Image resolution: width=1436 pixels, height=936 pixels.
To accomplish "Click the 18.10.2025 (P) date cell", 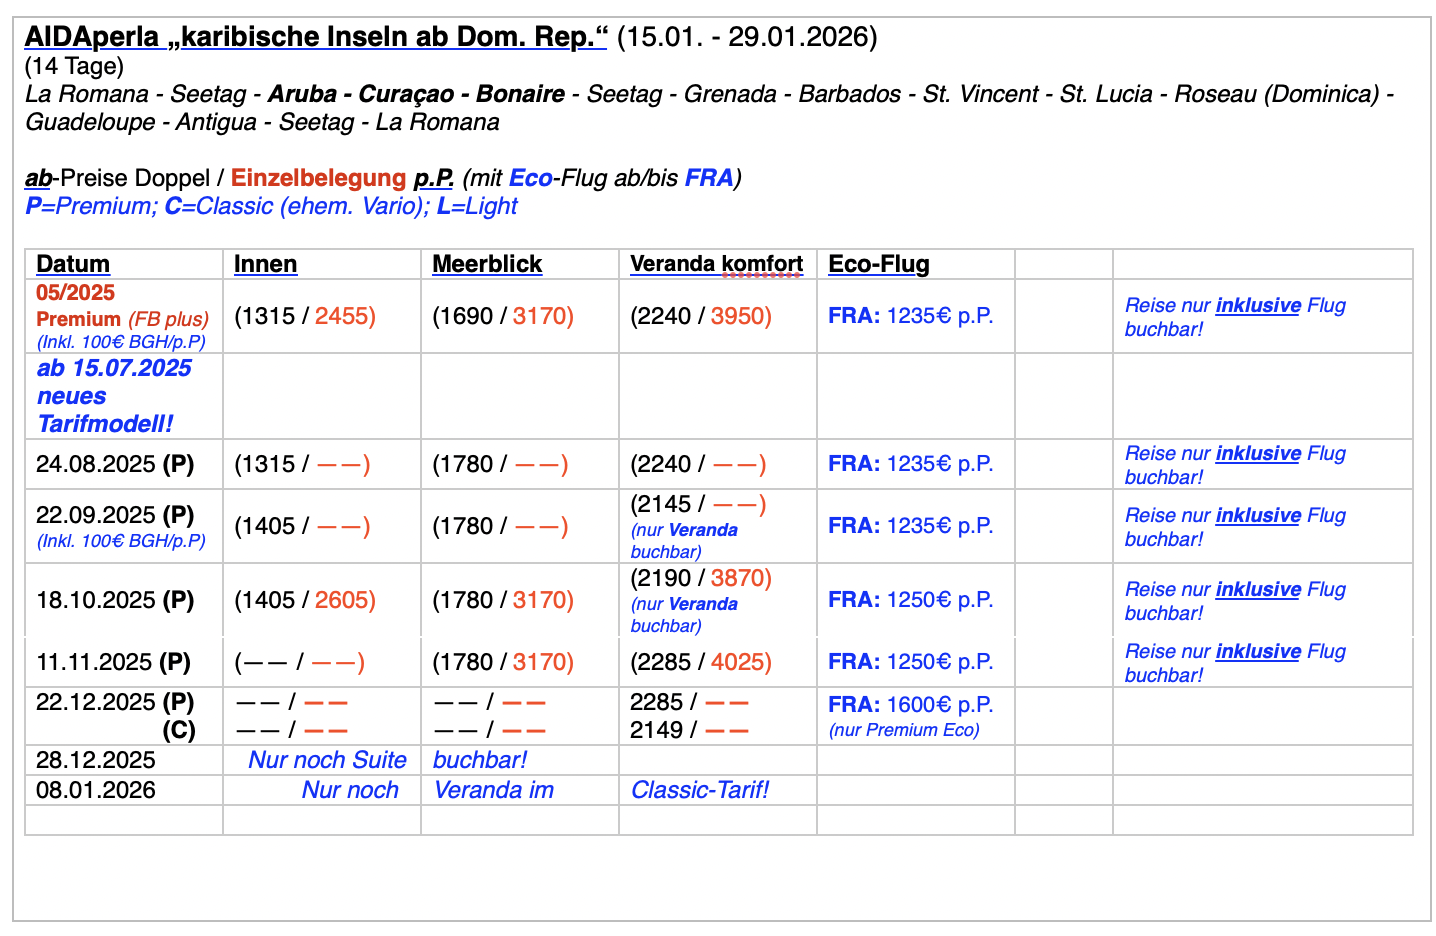I will click(115, 600).
